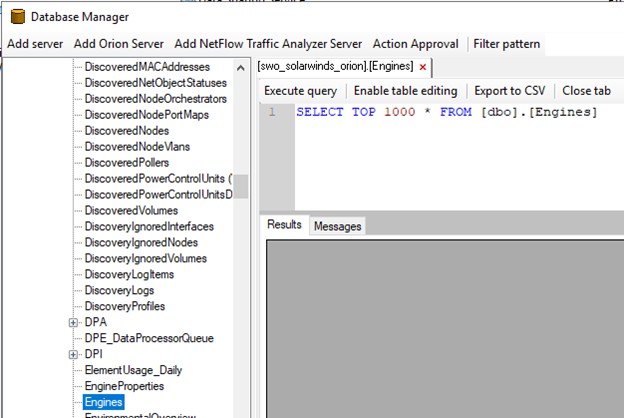This screenshot has width=624, height=418.
Task: Click the tree vertical scrollbar thumb
Action: [x=240, y=186]
